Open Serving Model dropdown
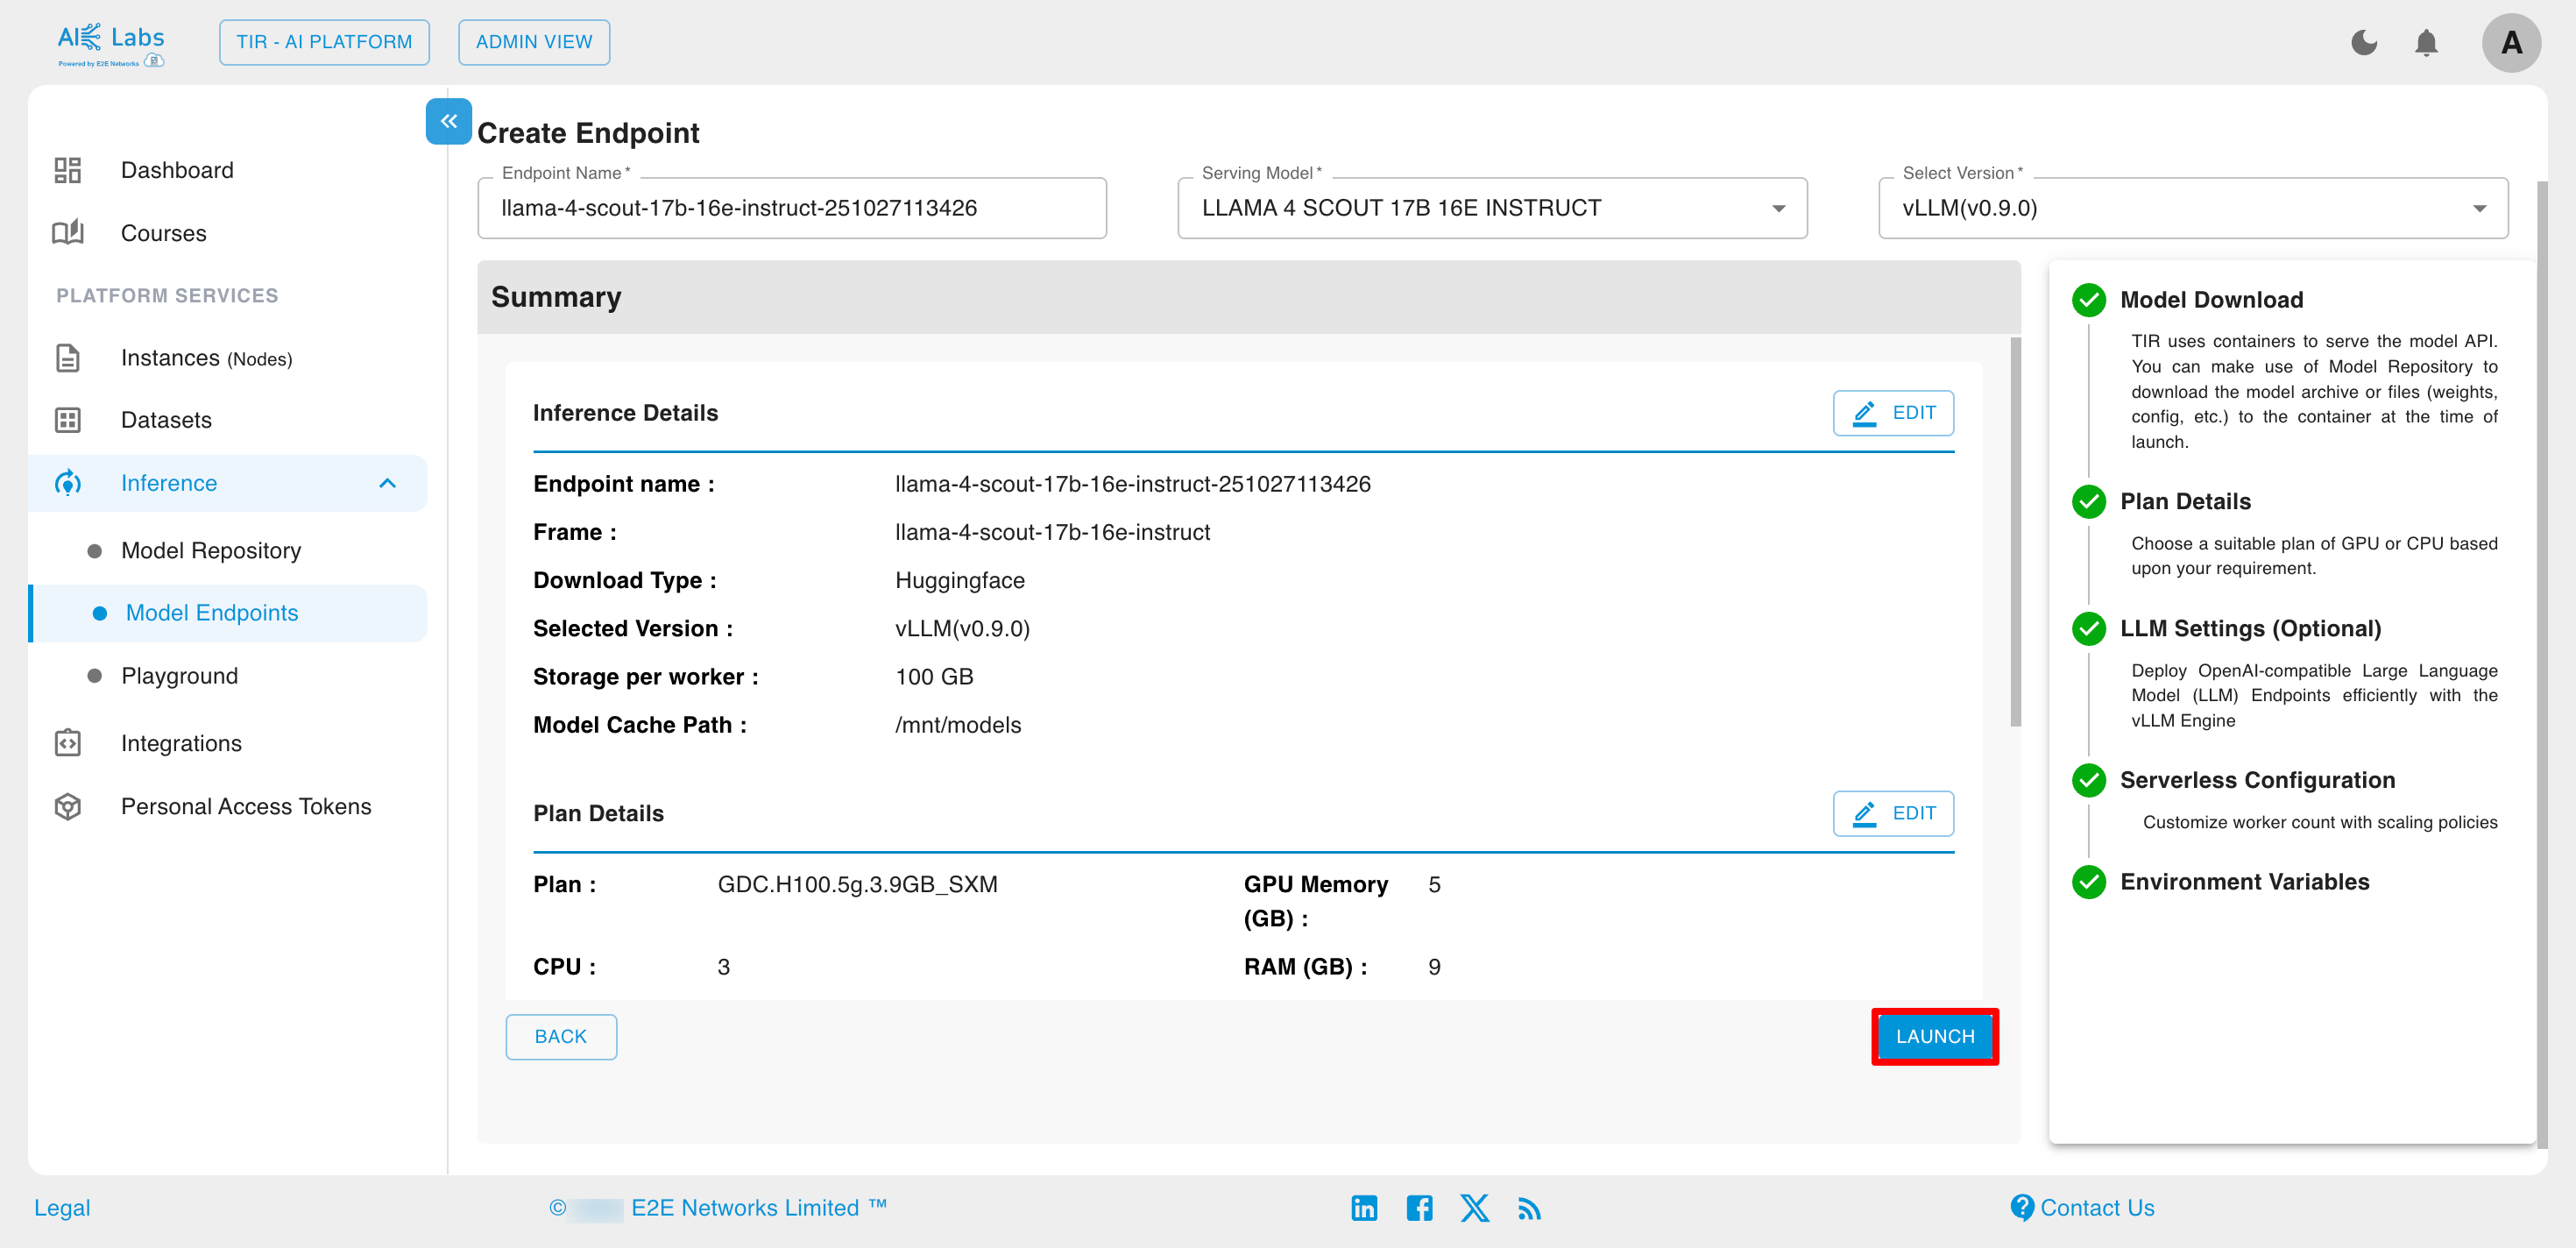 [x=1492, y=208]
